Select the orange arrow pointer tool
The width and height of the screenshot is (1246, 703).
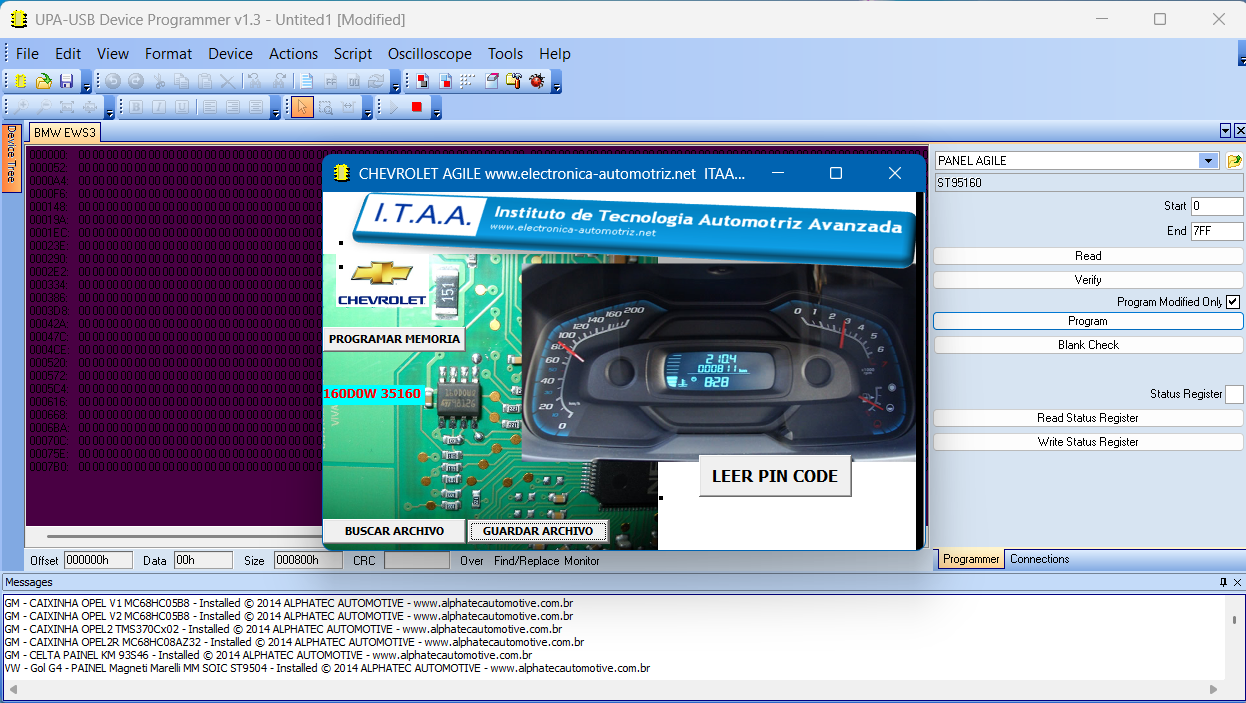[302, 107]
